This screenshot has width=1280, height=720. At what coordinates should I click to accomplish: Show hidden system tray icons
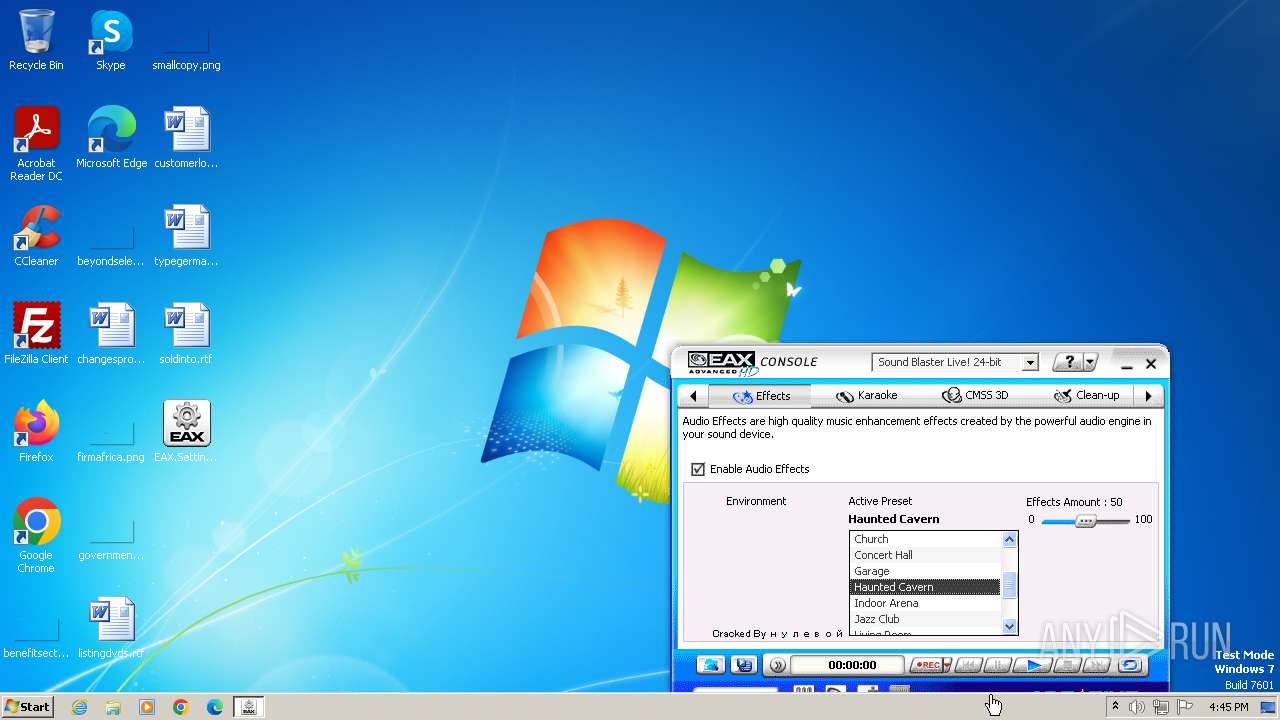pos(1115,707)
